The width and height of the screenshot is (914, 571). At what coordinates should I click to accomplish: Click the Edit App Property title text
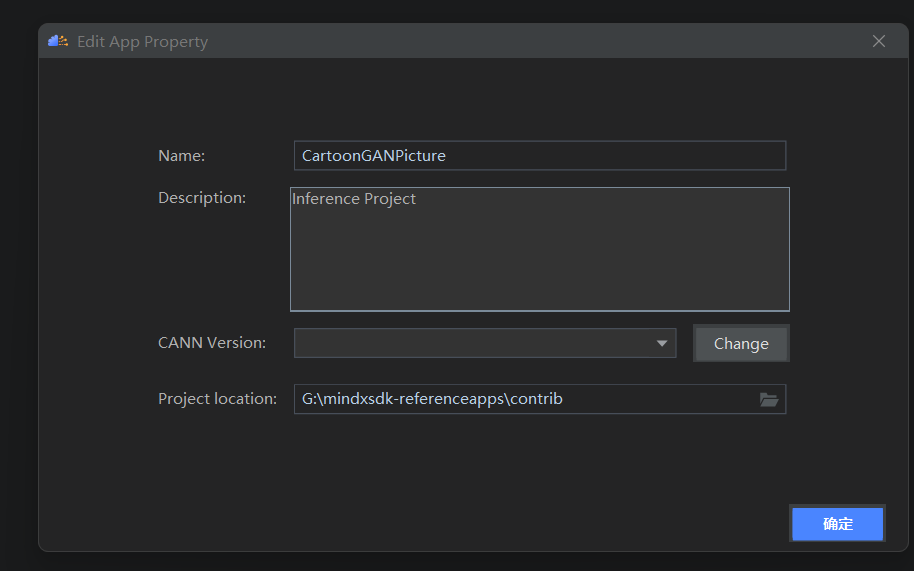coord(142,42)
